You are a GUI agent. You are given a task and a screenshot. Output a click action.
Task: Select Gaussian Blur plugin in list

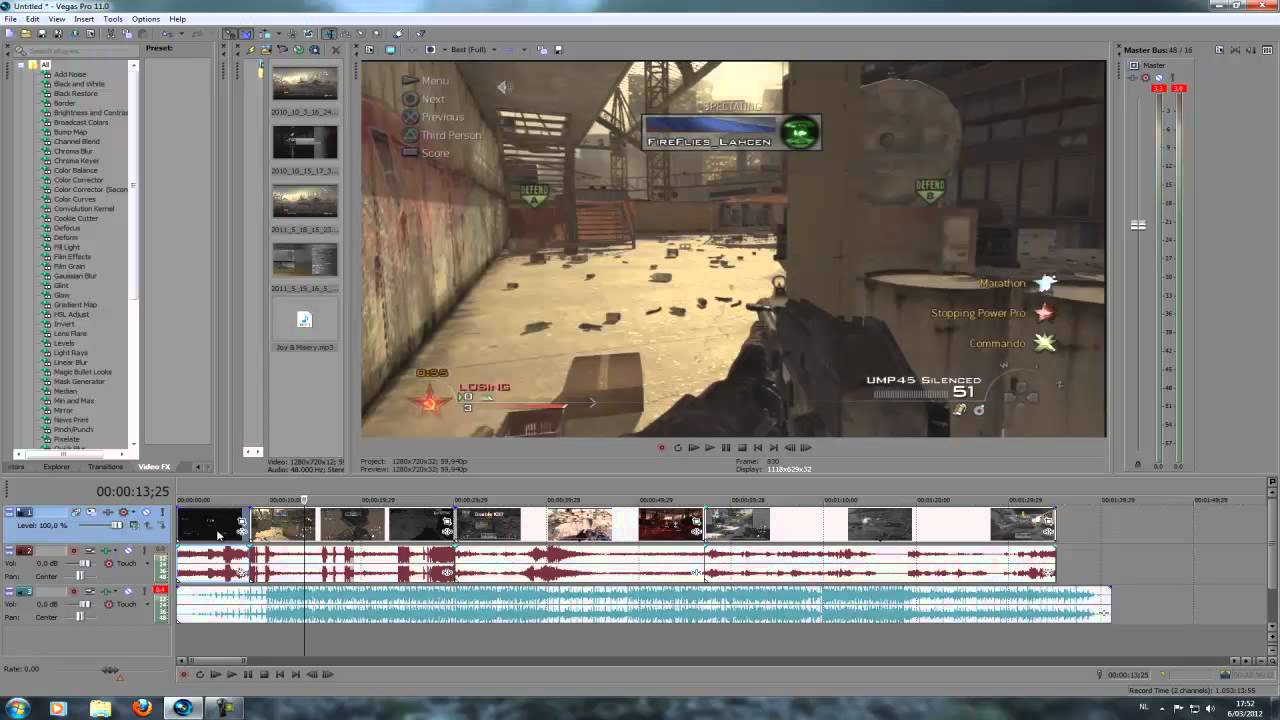click(75, 276)
